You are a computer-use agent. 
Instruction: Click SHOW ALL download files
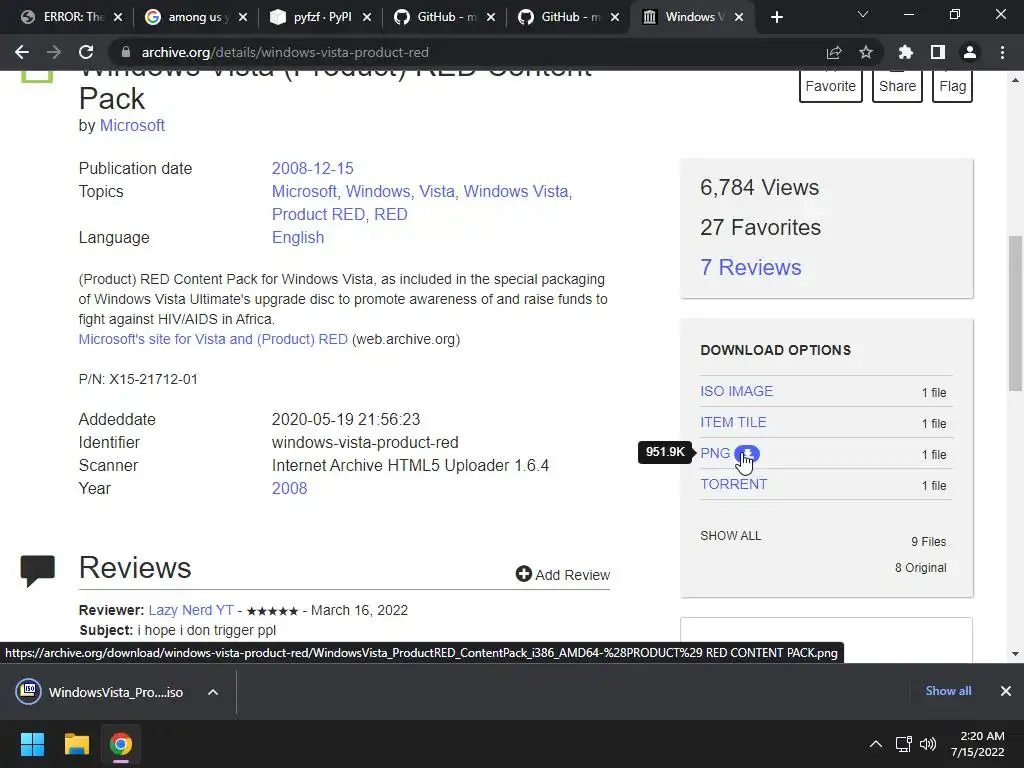(x=730, y=536)
